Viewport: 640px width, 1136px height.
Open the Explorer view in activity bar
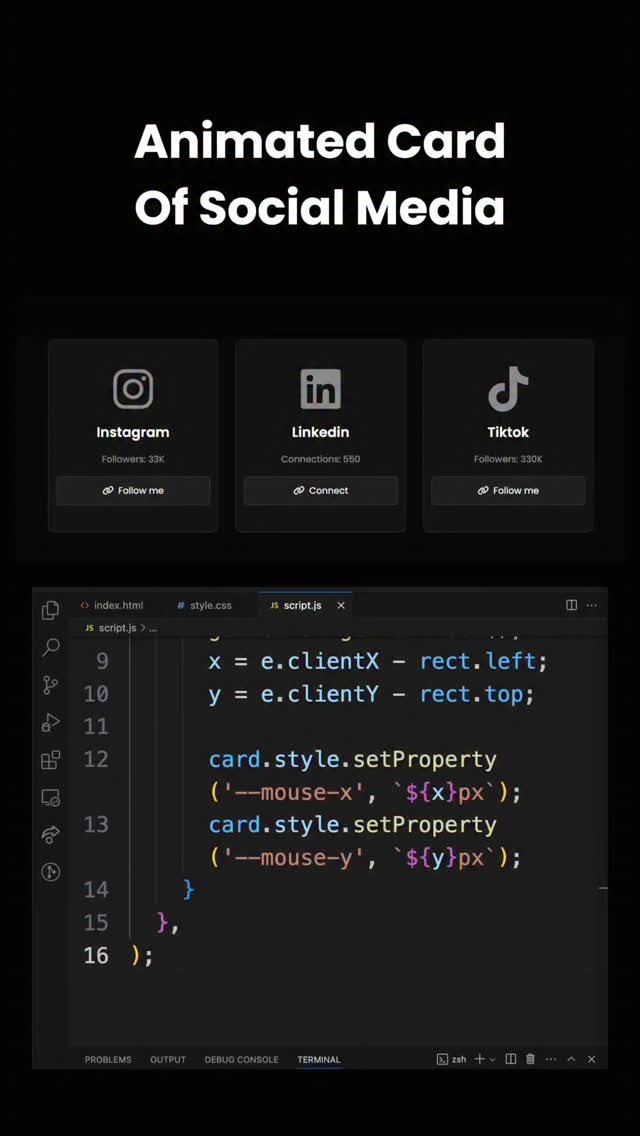(x=50, y=611)
